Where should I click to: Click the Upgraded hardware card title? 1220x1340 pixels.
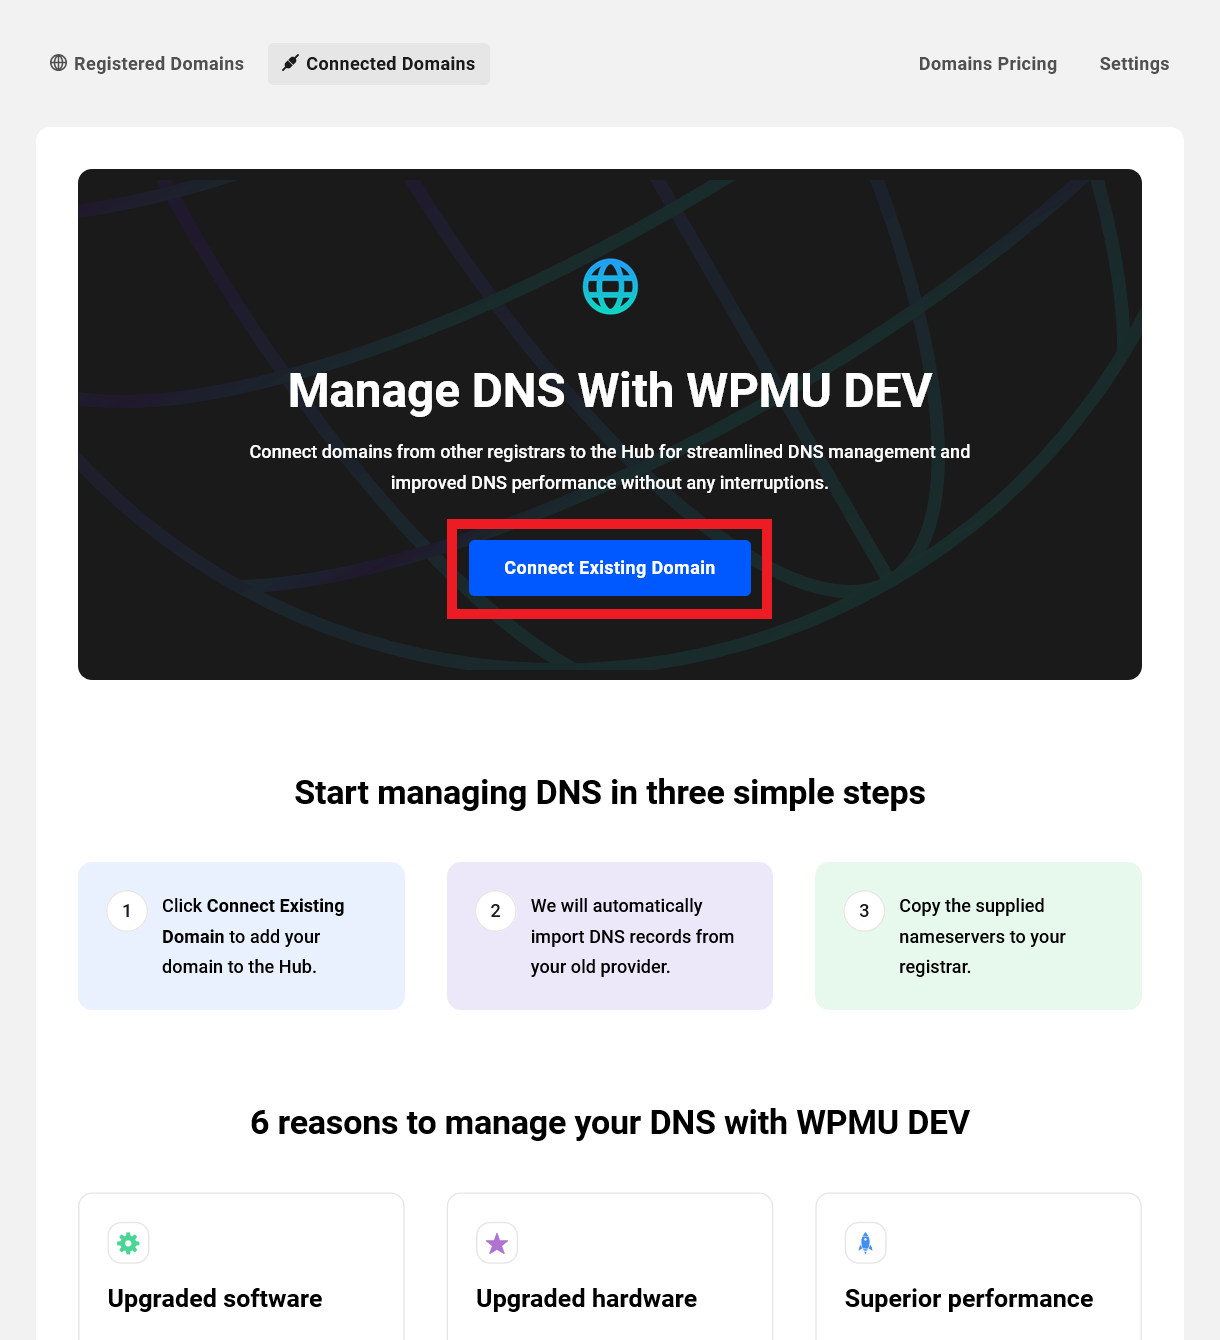587,1298
